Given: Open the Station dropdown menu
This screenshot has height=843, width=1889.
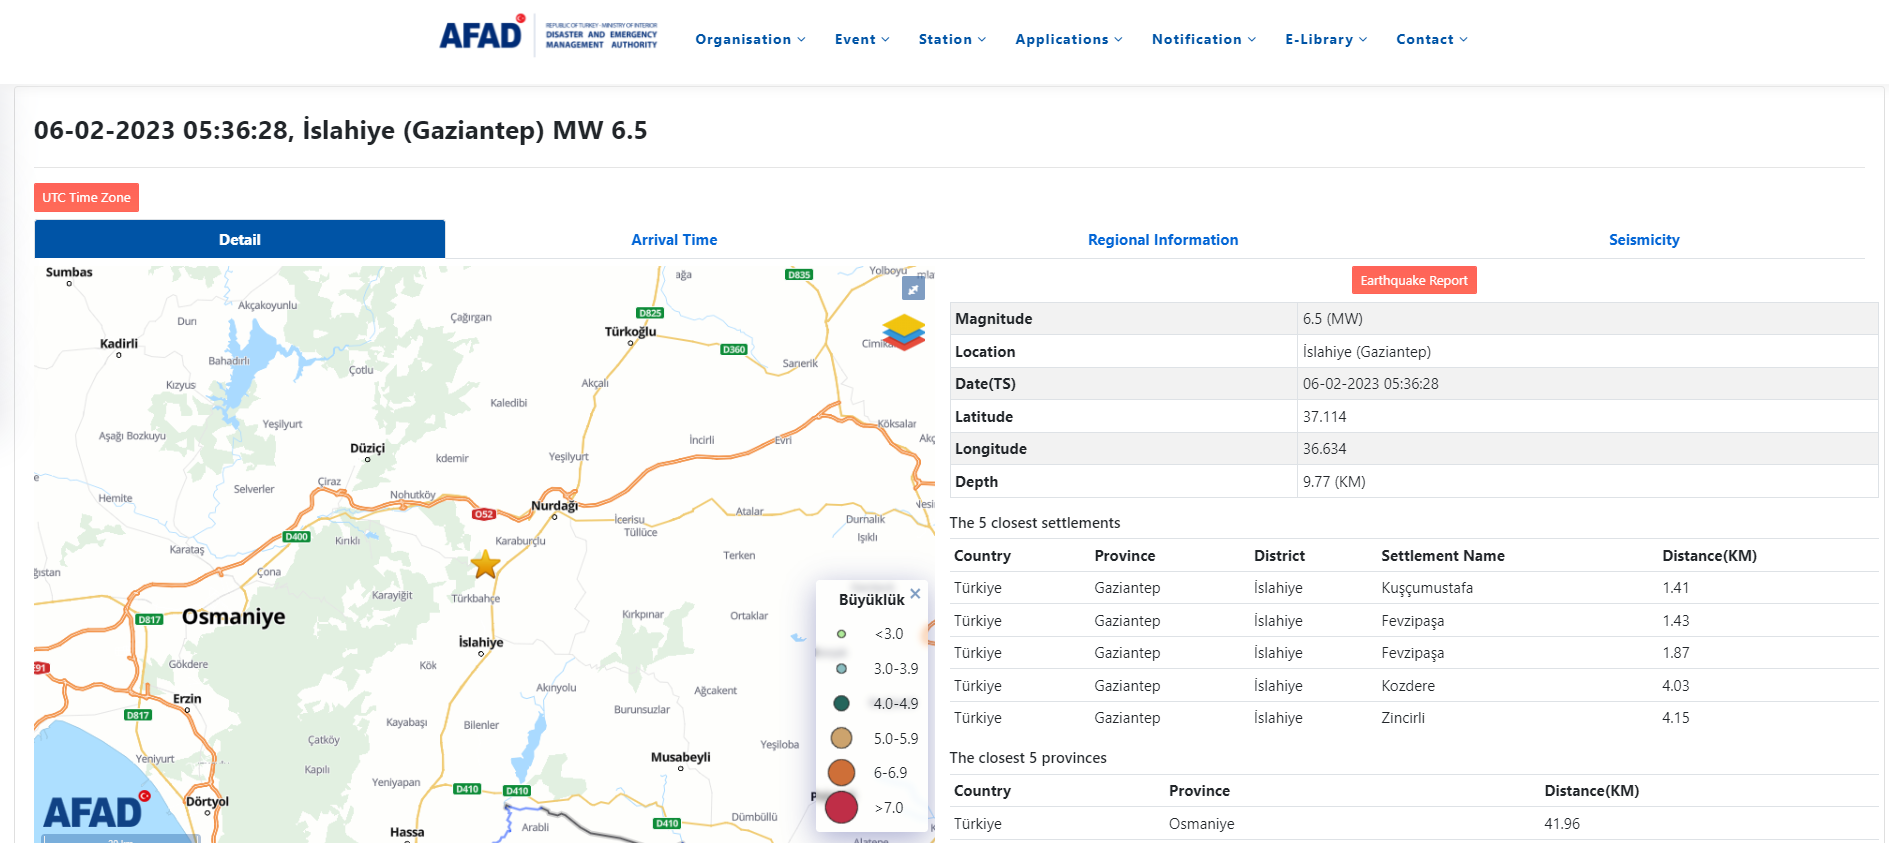Looking at the screenshot, I should pos(952,39).
